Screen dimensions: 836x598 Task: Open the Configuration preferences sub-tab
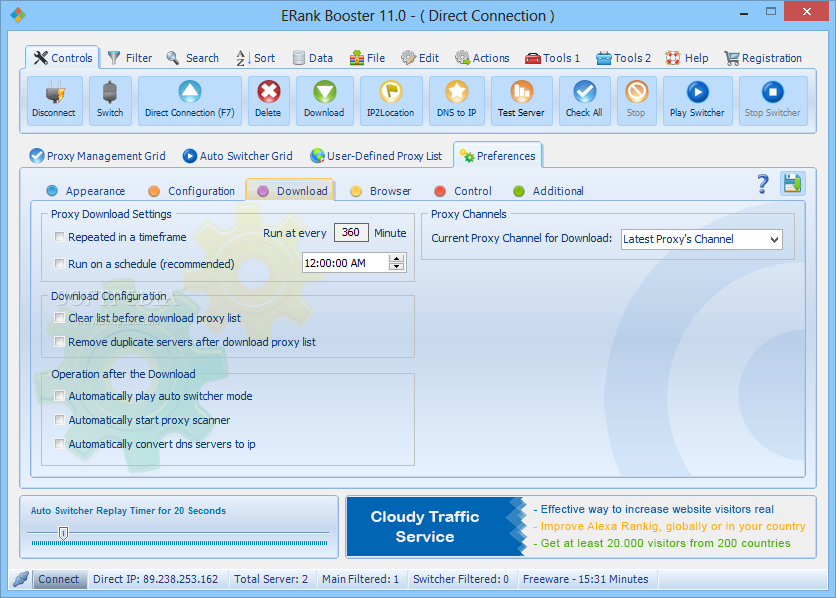coord(191,191)
